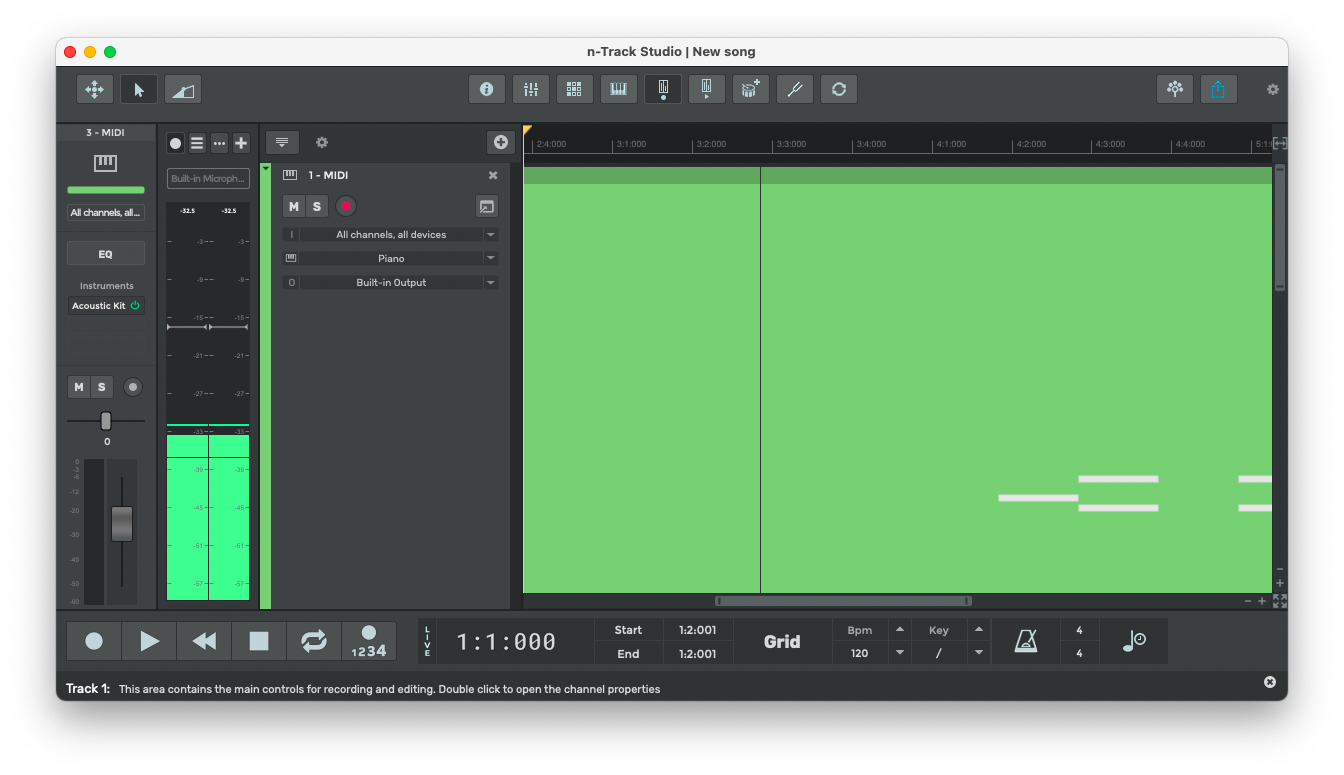Screen dimensions: 1344x775
Task: Open track list settings gear icon
Action: pos(322,143)
